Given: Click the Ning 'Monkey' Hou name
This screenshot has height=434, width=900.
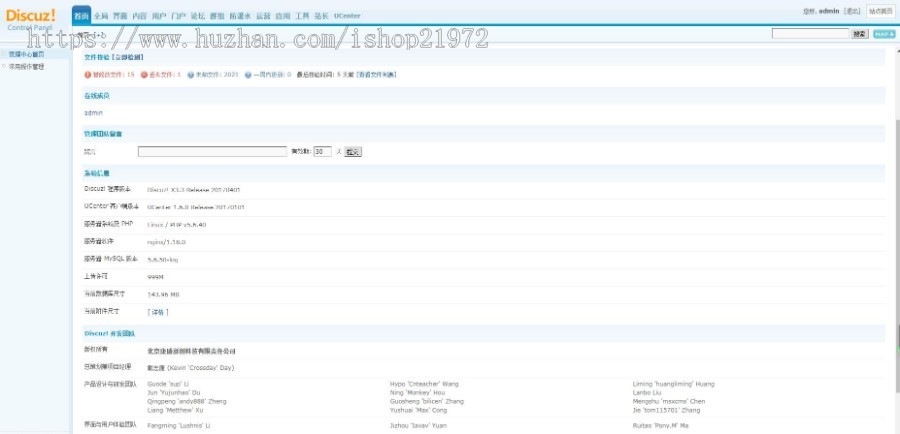Looking at the screenshot, I should tap(417, 393).
